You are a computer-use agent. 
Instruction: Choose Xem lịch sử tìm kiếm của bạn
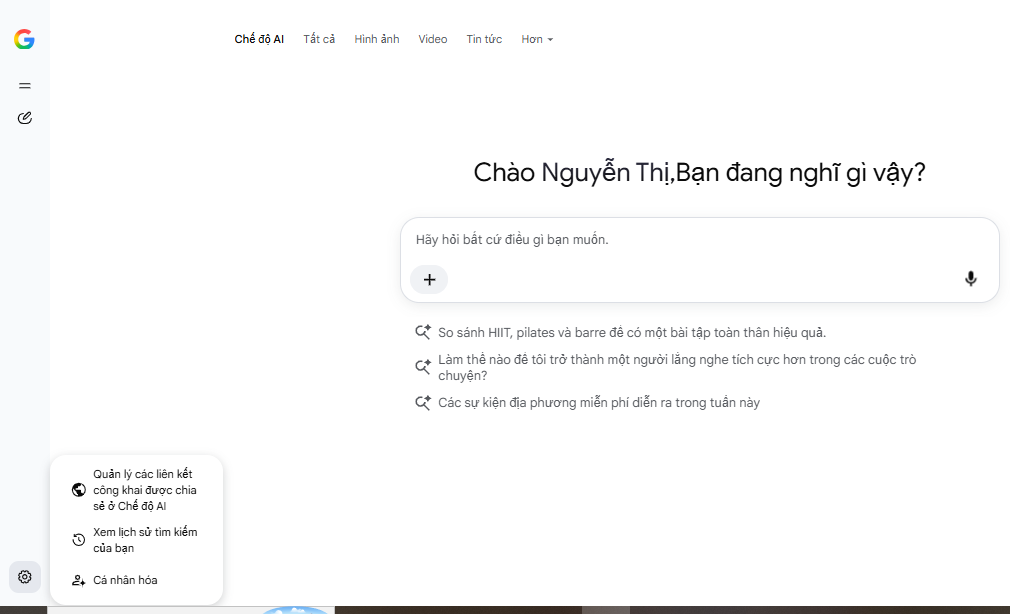pos(136,540)
